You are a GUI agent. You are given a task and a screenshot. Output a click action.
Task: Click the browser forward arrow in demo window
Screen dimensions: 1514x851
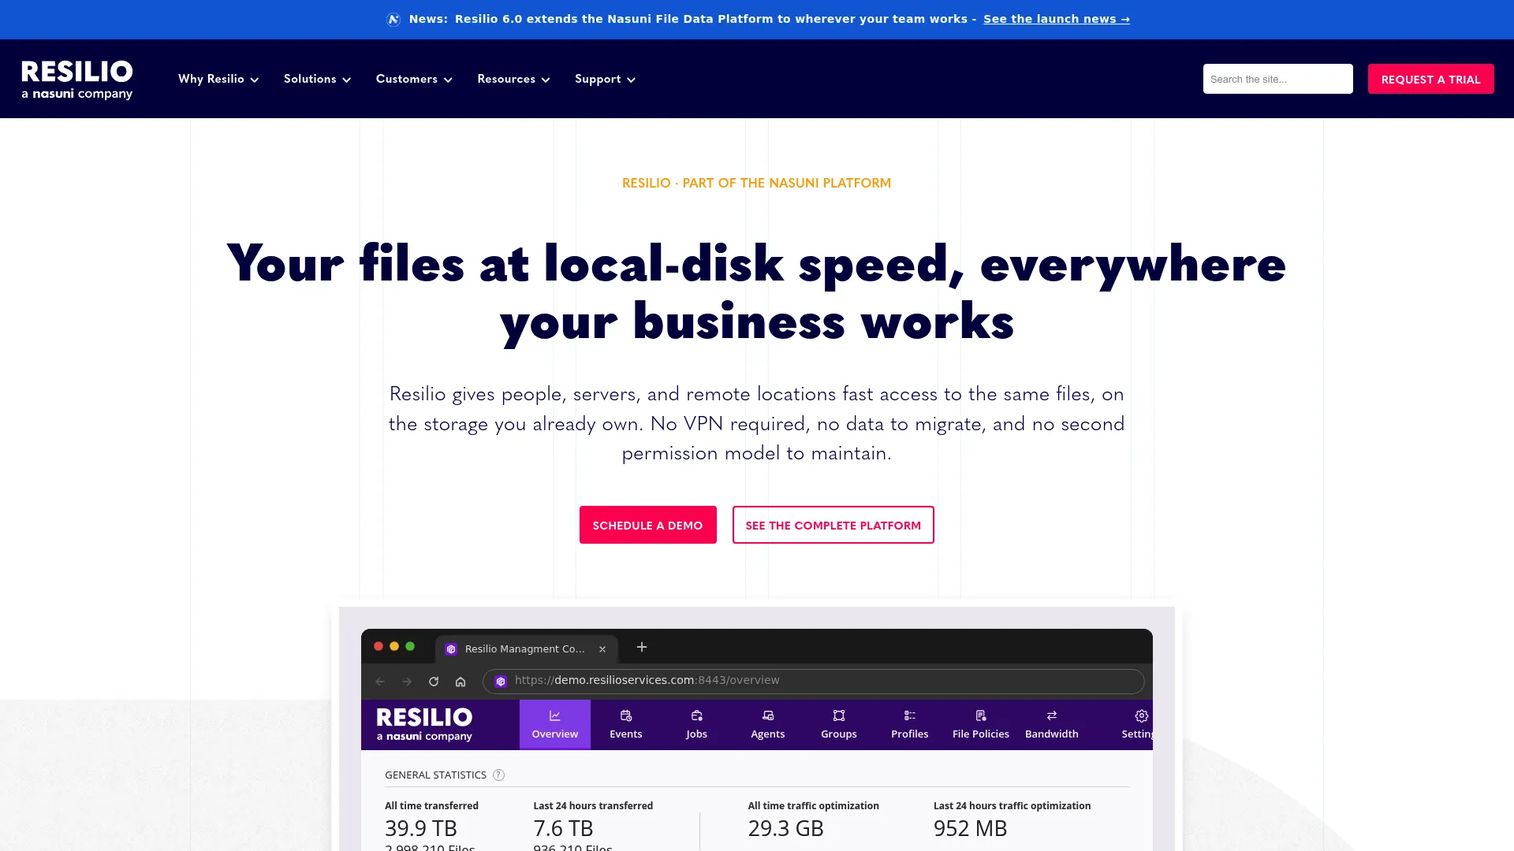click(x=407, y=681)
